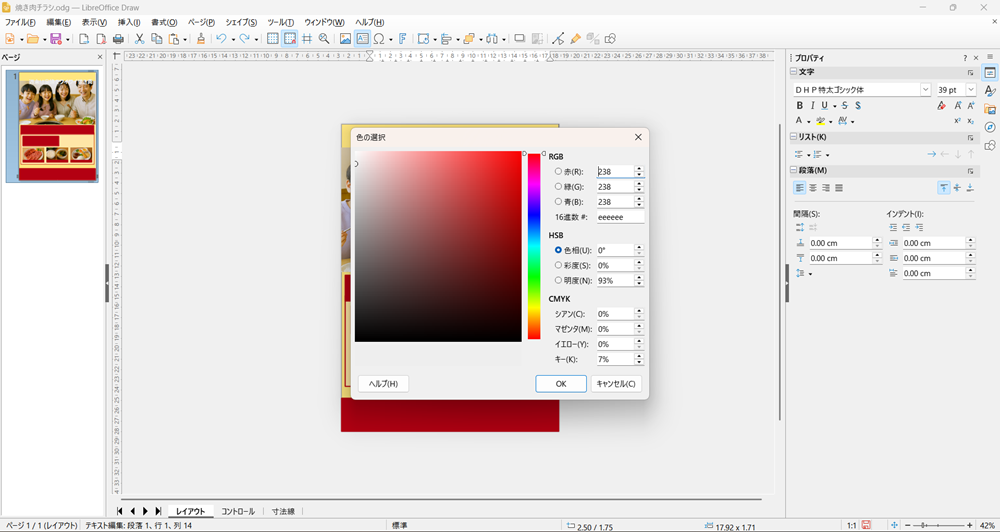Open the font color dropdown arrow
Screen dimensions: 1000x532
click(808, 121)
